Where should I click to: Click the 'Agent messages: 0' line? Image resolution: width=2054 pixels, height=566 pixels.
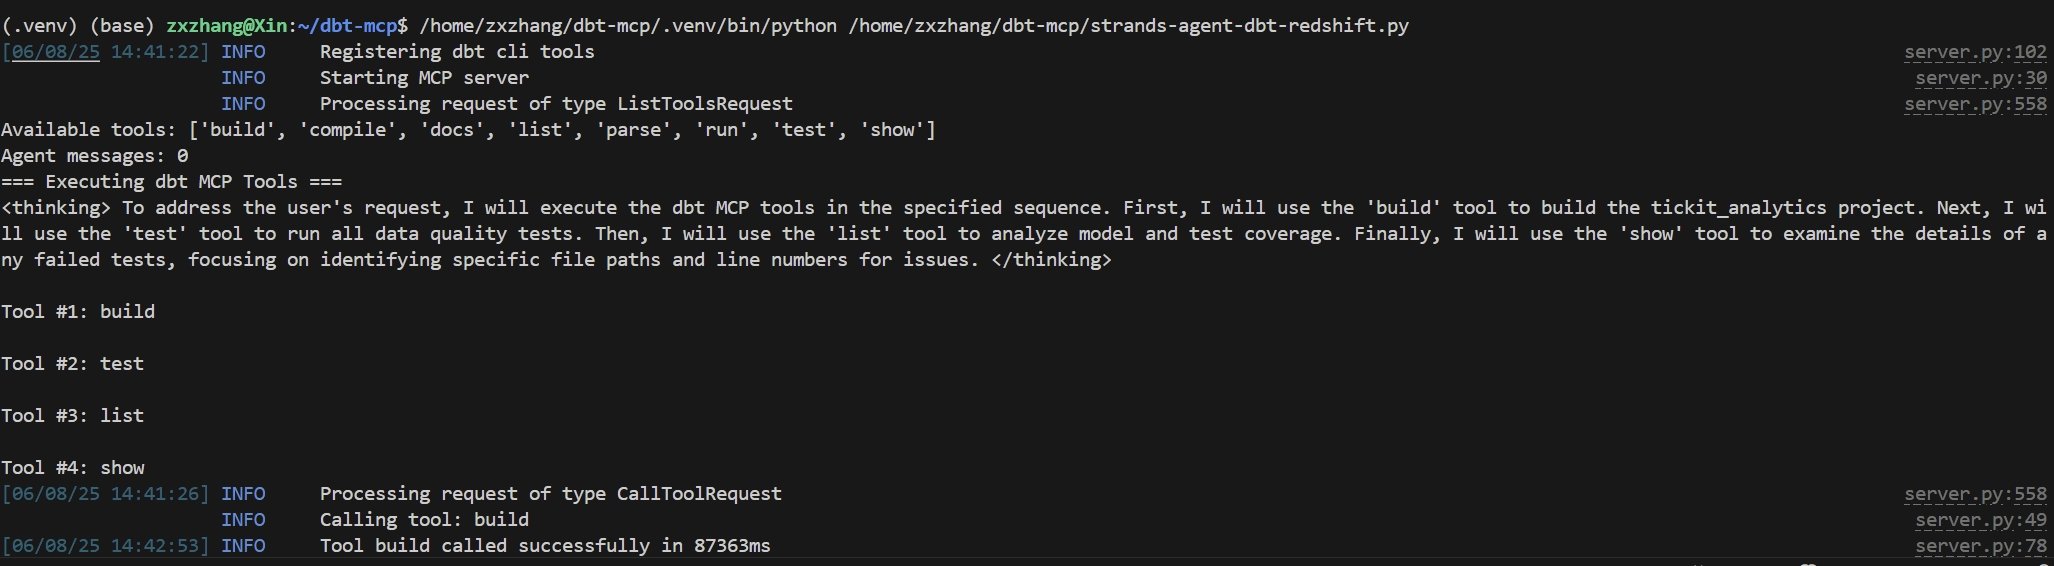tap(94, 156)
